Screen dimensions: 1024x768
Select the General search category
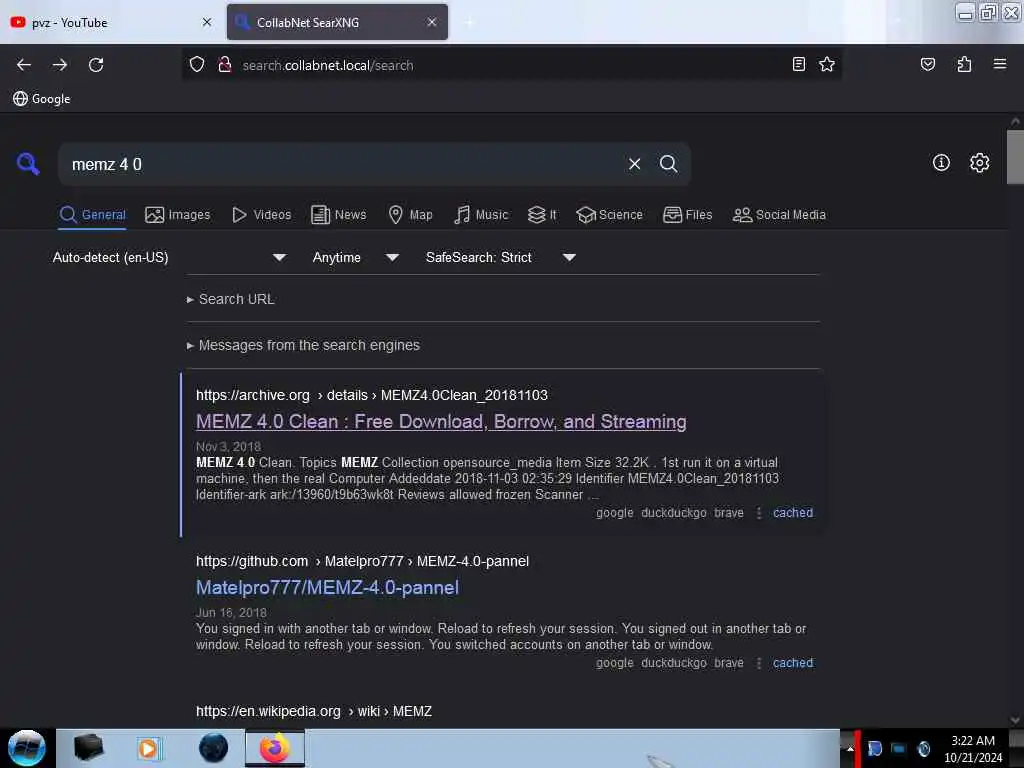(92, 215)
